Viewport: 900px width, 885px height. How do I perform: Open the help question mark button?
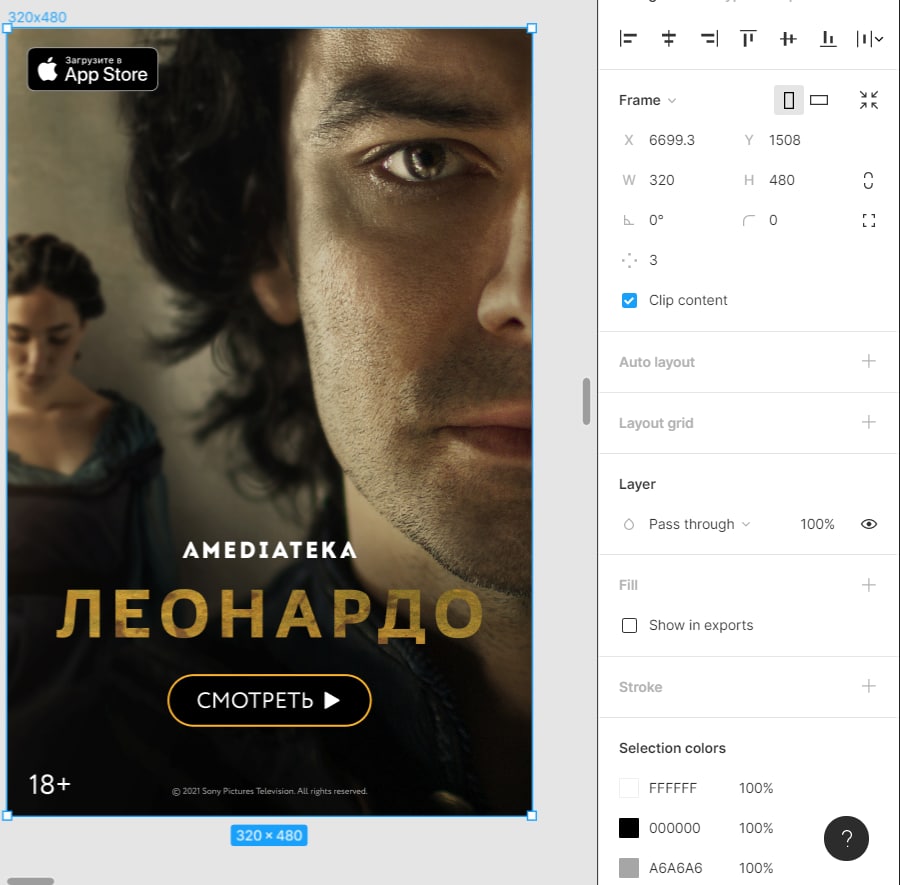click(846, 839)
